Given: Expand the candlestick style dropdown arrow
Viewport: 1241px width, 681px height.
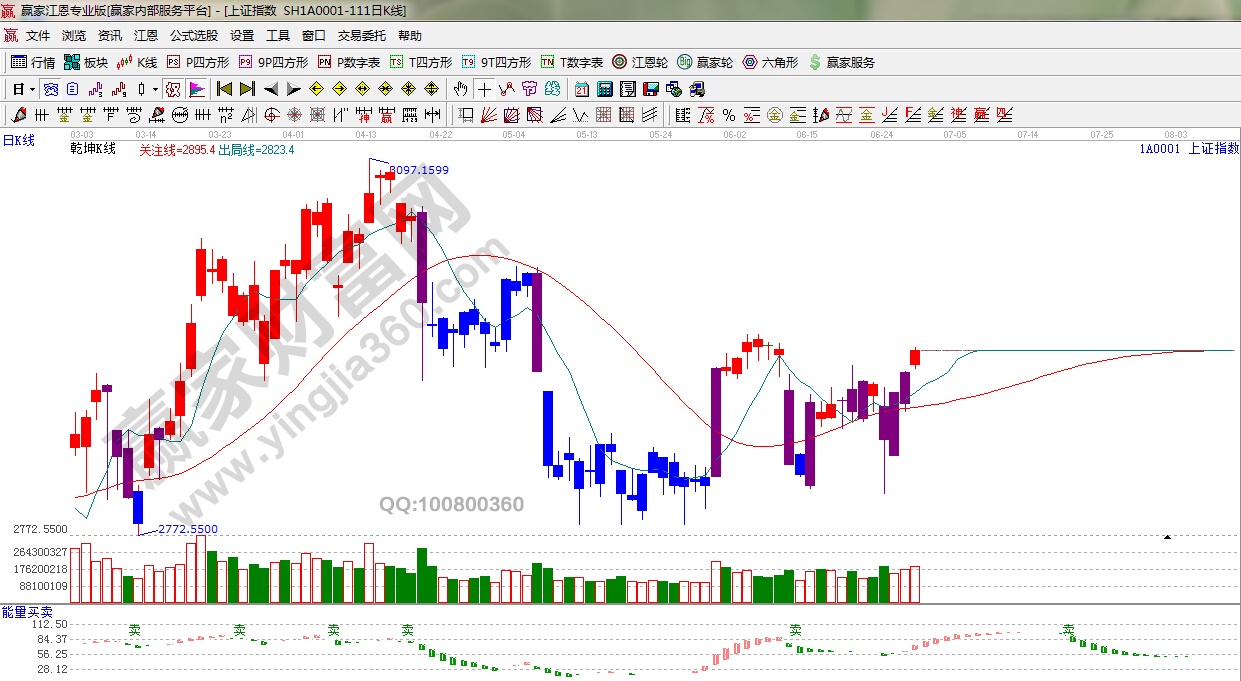Looking at the screenshot, I should (x=155, y=89).
